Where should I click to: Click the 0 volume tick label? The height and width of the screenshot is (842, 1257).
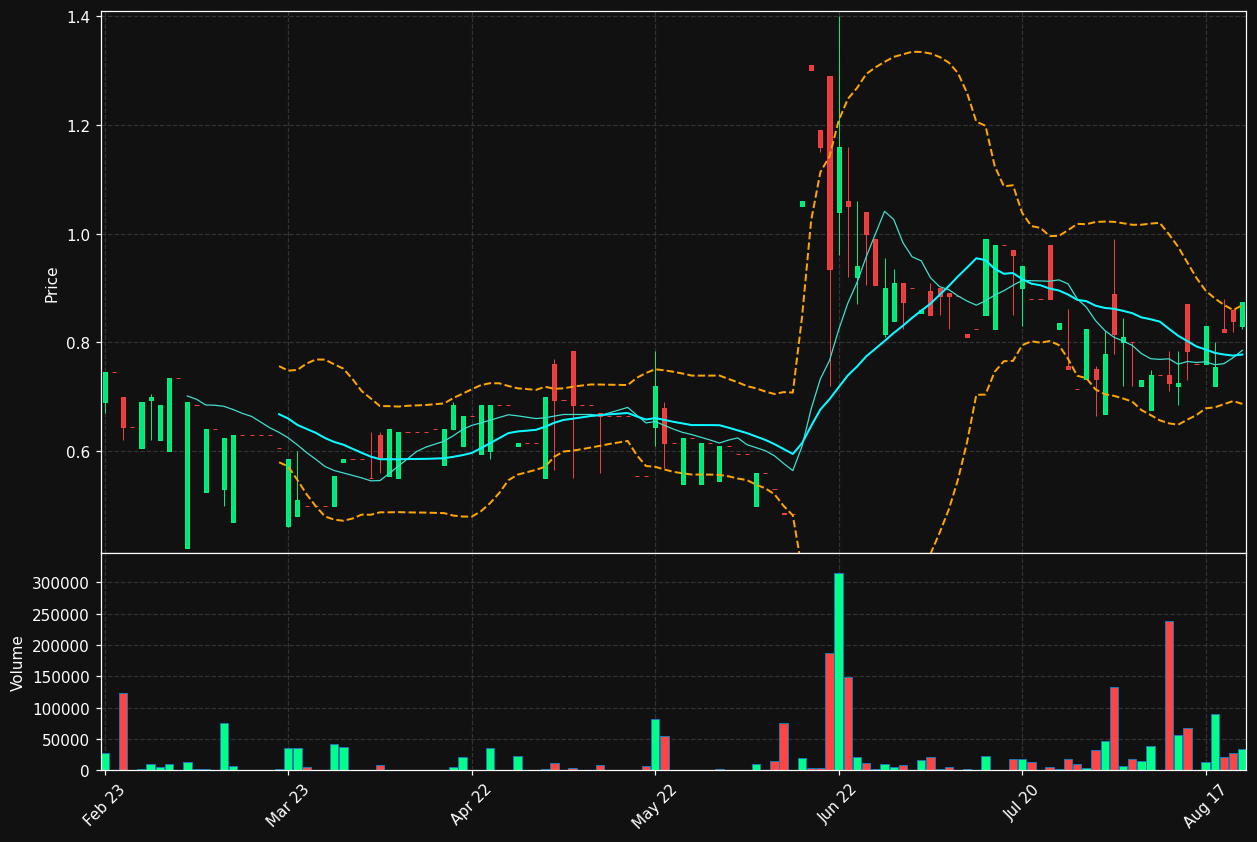[x=85, y=771]
